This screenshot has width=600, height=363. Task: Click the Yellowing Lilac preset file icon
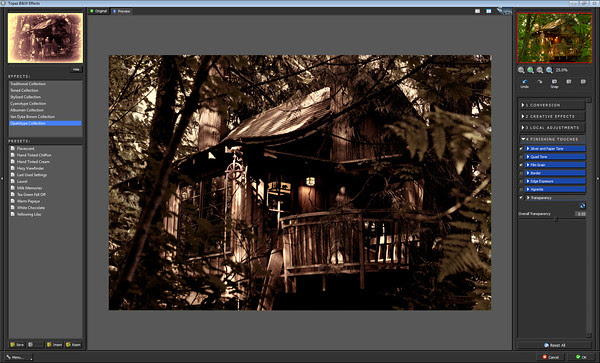point(13,214)
